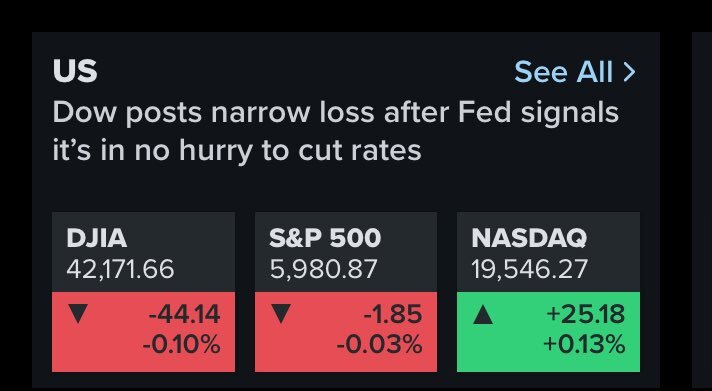Click the red -1.85 S&P change box
The image size is (712, 391).
click(x=346, y=332)
